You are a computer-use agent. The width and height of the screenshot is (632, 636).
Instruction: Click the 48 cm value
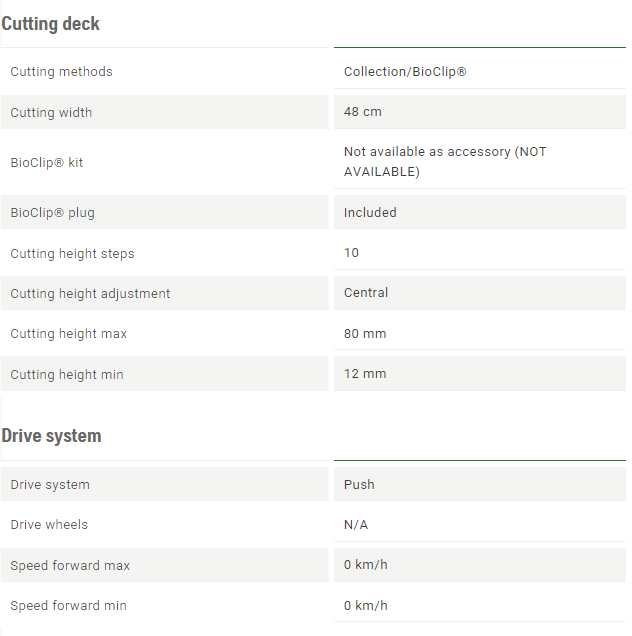pyautogui.click(x=363, y=112)
